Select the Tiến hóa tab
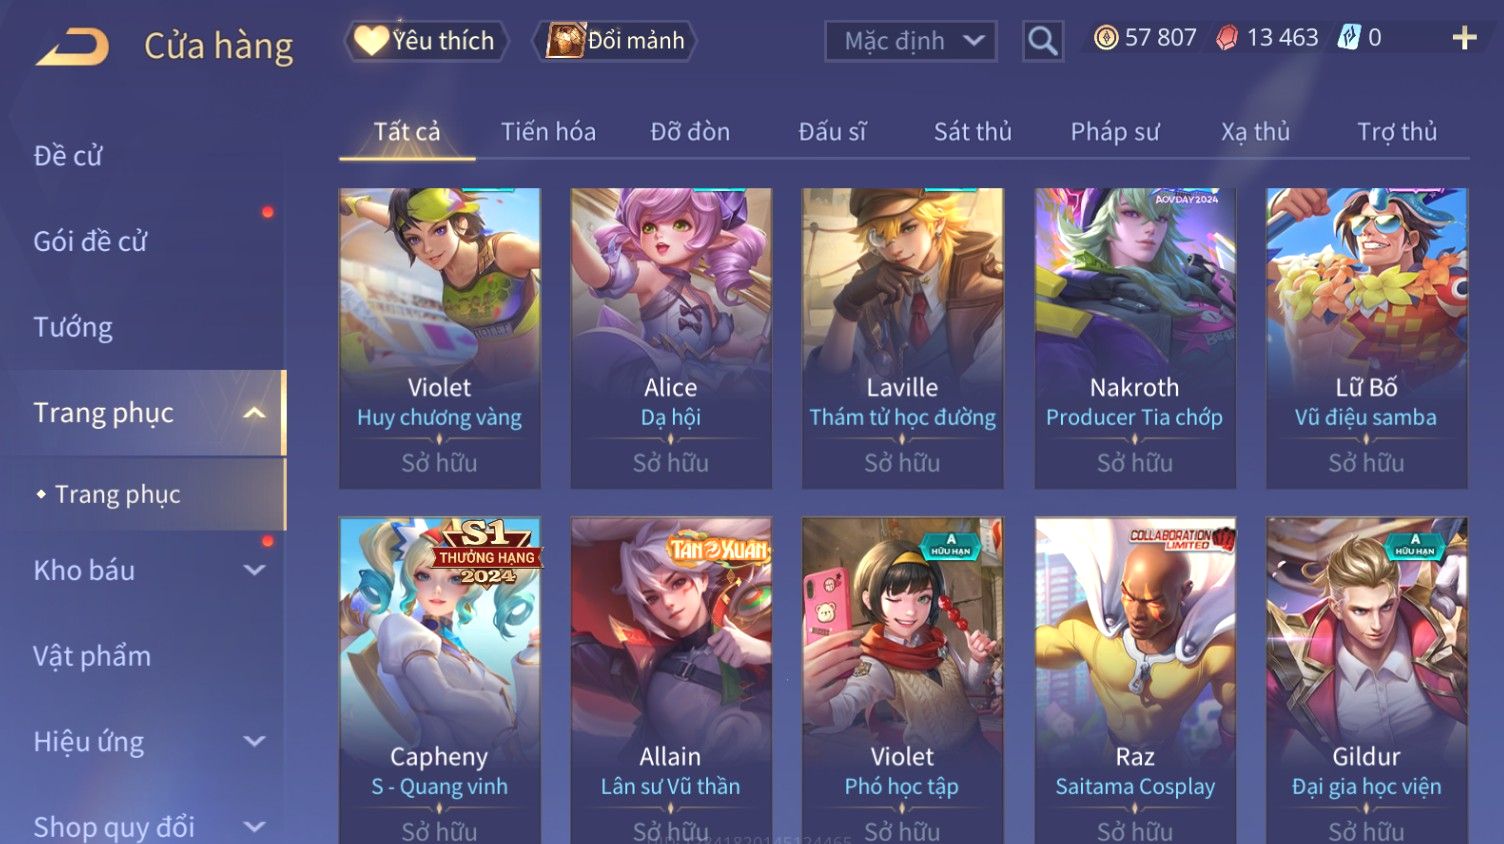Screen dimensions: 1504x844 click(548, 132)
